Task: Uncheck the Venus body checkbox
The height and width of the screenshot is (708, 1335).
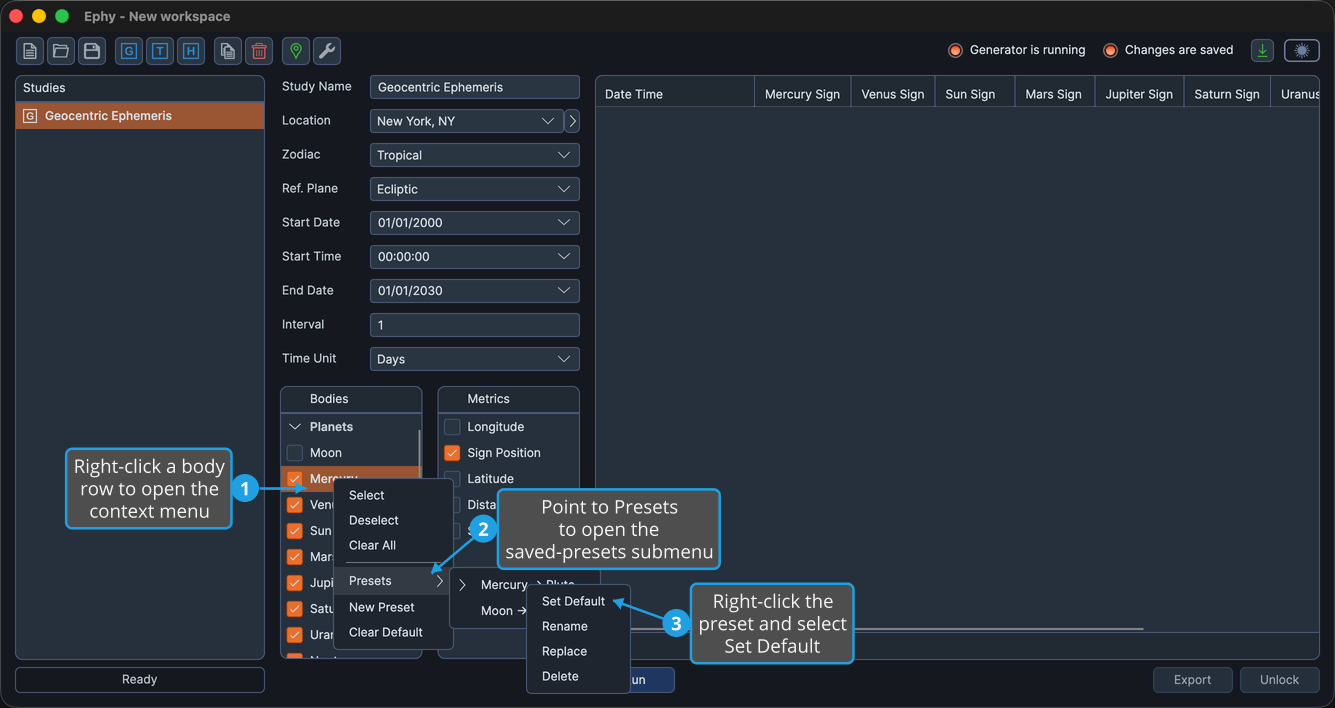Action: click(295, 505)
